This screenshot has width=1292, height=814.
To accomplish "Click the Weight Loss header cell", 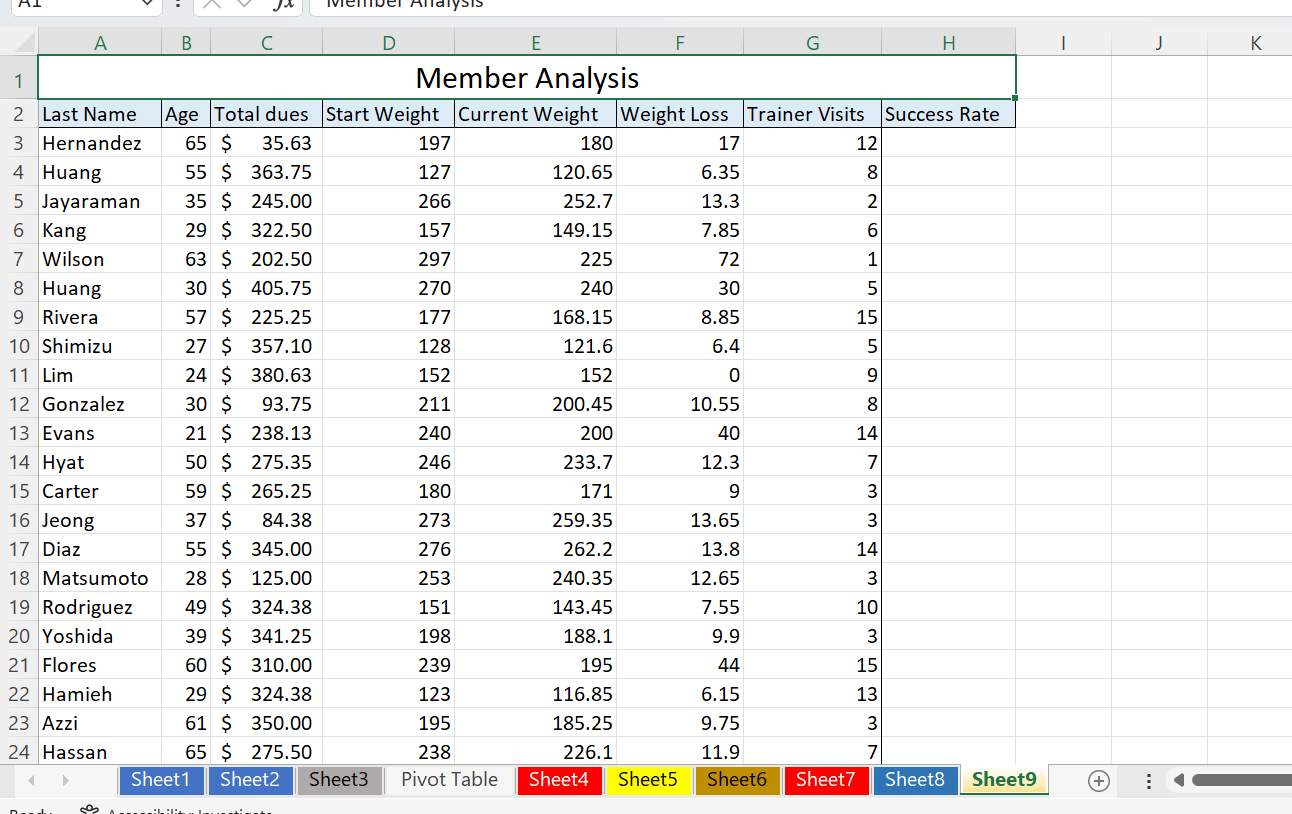I will point(680,114).
